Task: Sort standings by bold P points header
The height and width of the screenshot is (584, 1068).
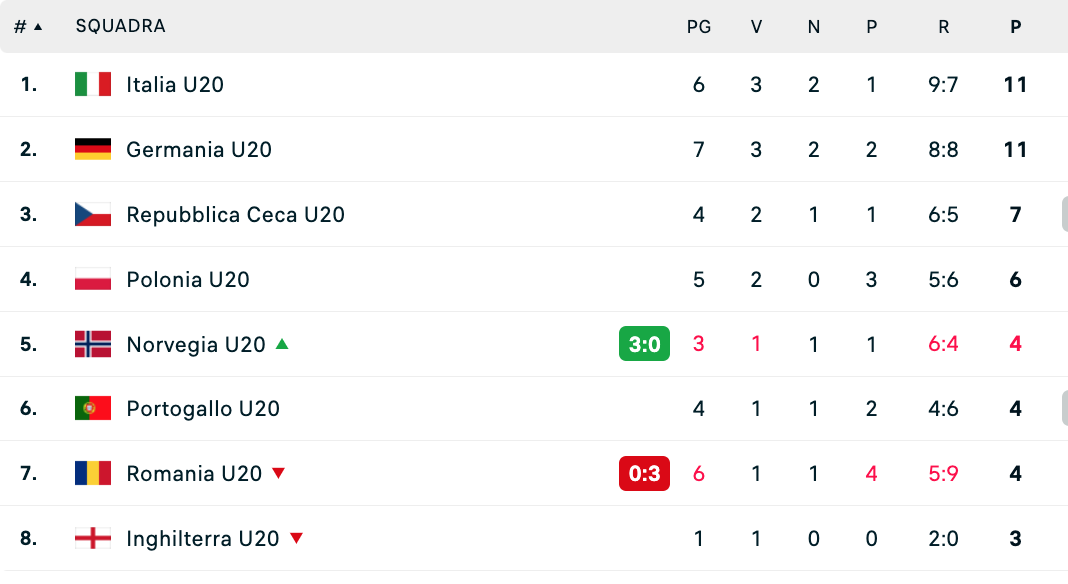Action: coord(1016,27)
